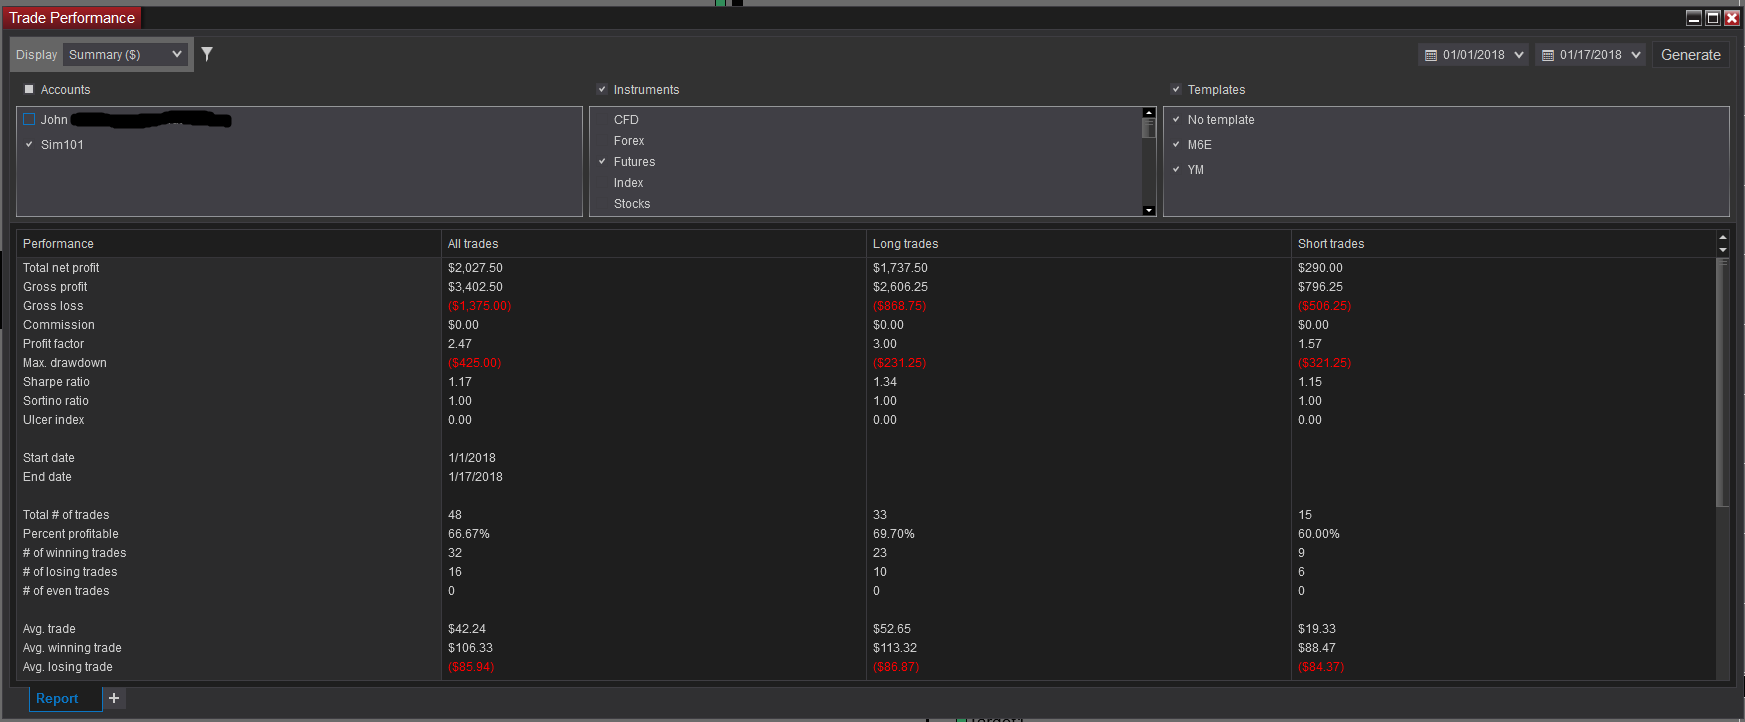Select the # of winning trades row label
Viewport: 1745px width, 722px height.
[75, 553]
